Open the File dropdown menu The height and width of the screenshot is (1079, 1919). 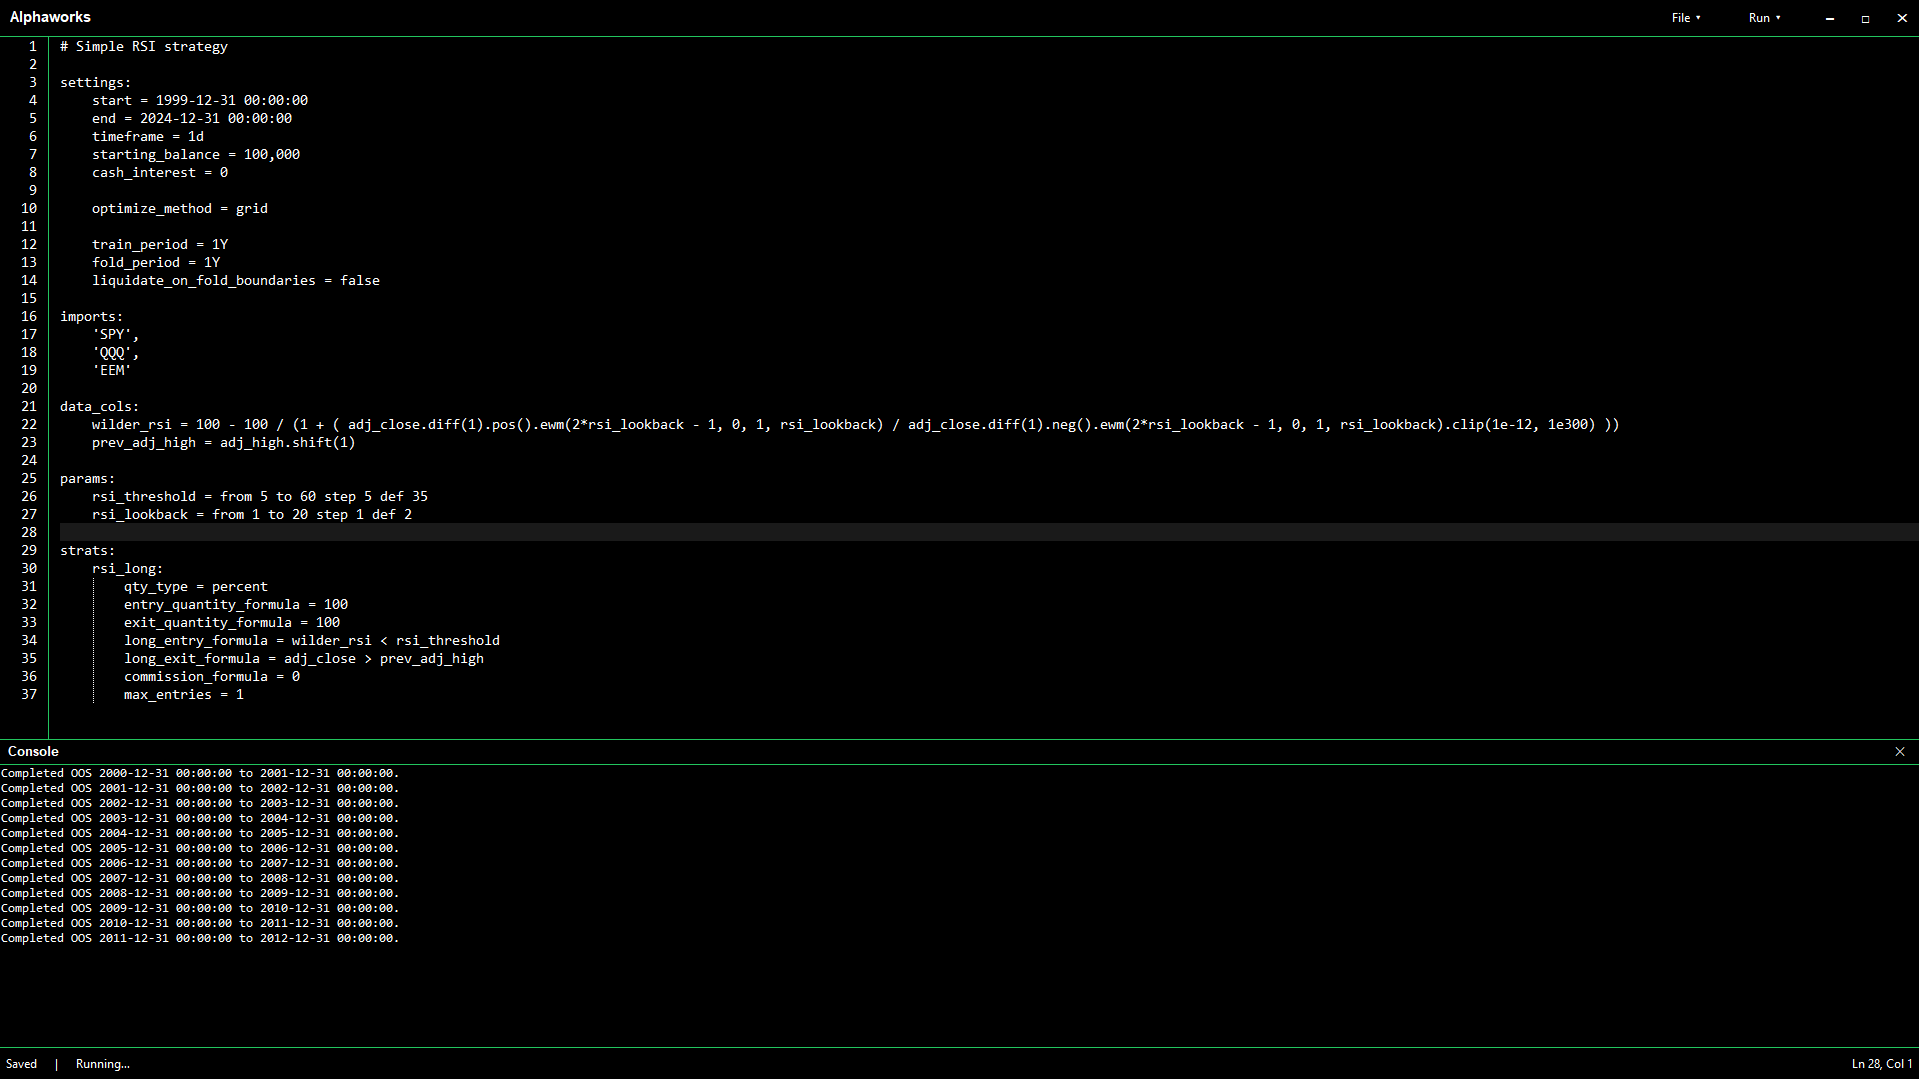(1685, 18)
